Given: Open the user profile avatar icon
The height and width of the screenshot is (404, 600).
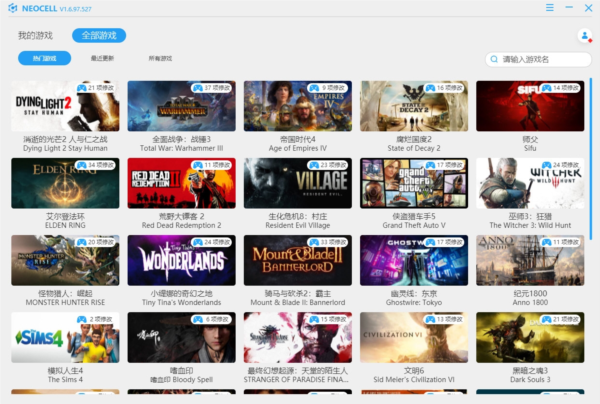Looking at the screenshot, I should (584, 36).
